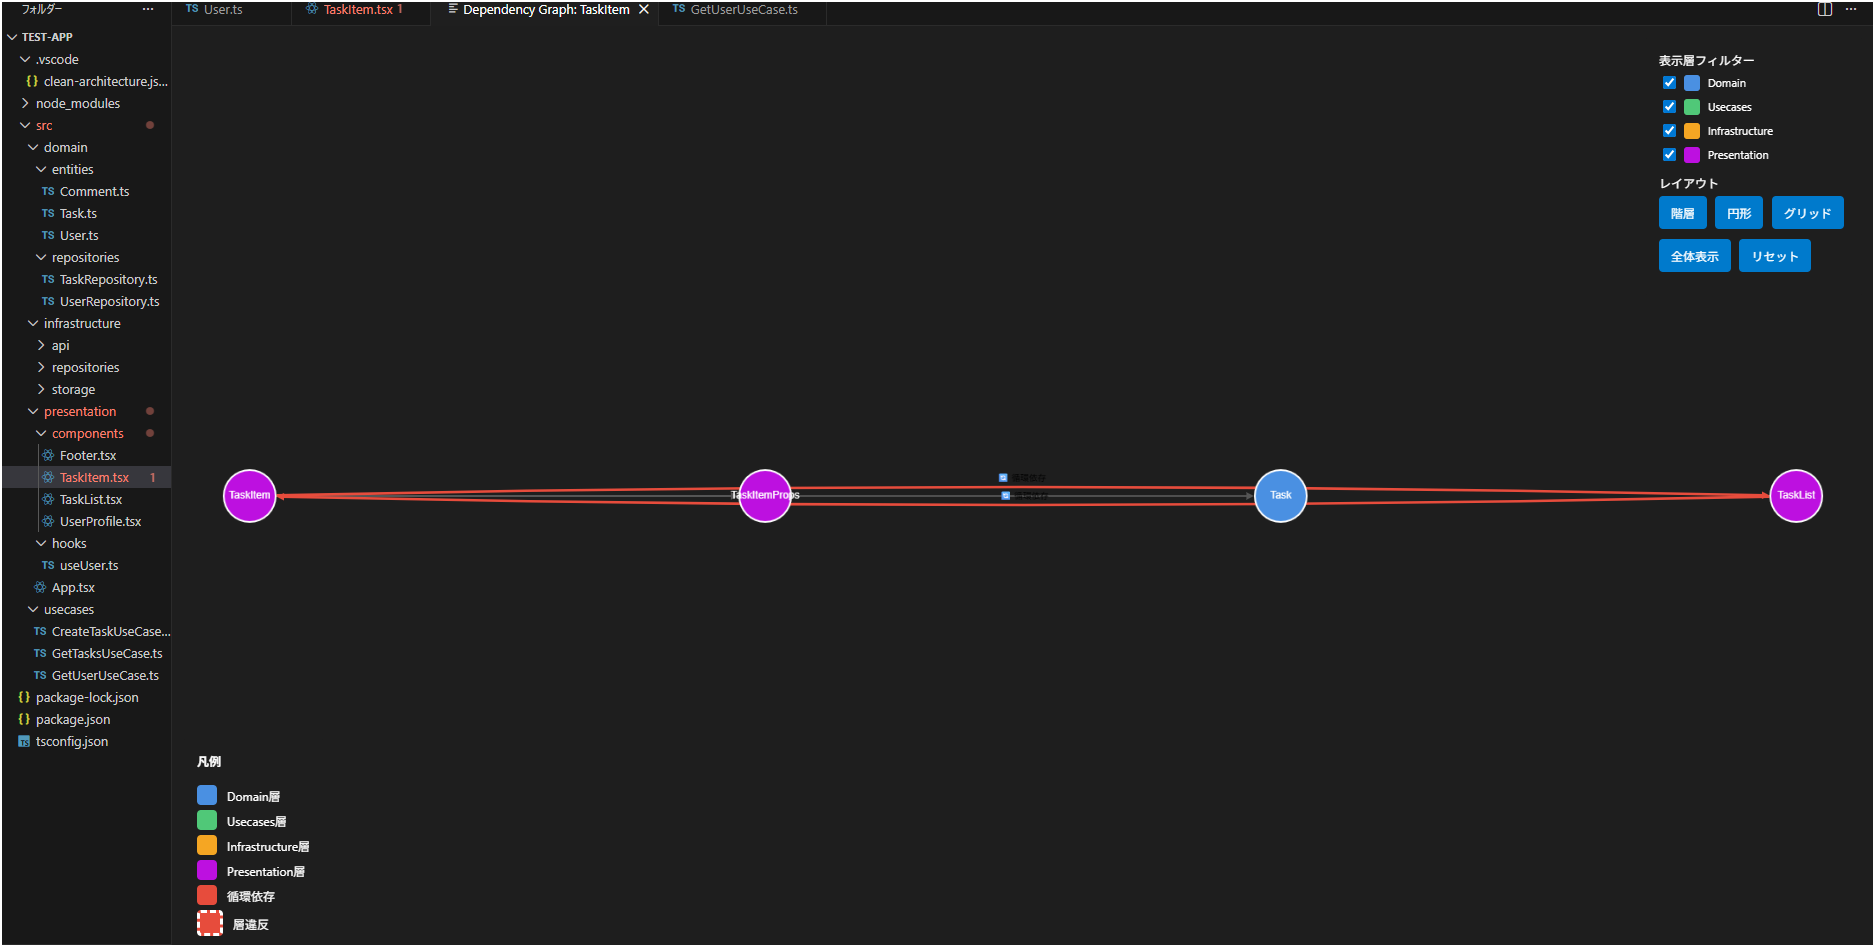
Task: Click the React icon of TaskList.tsx
Action: 48,499
